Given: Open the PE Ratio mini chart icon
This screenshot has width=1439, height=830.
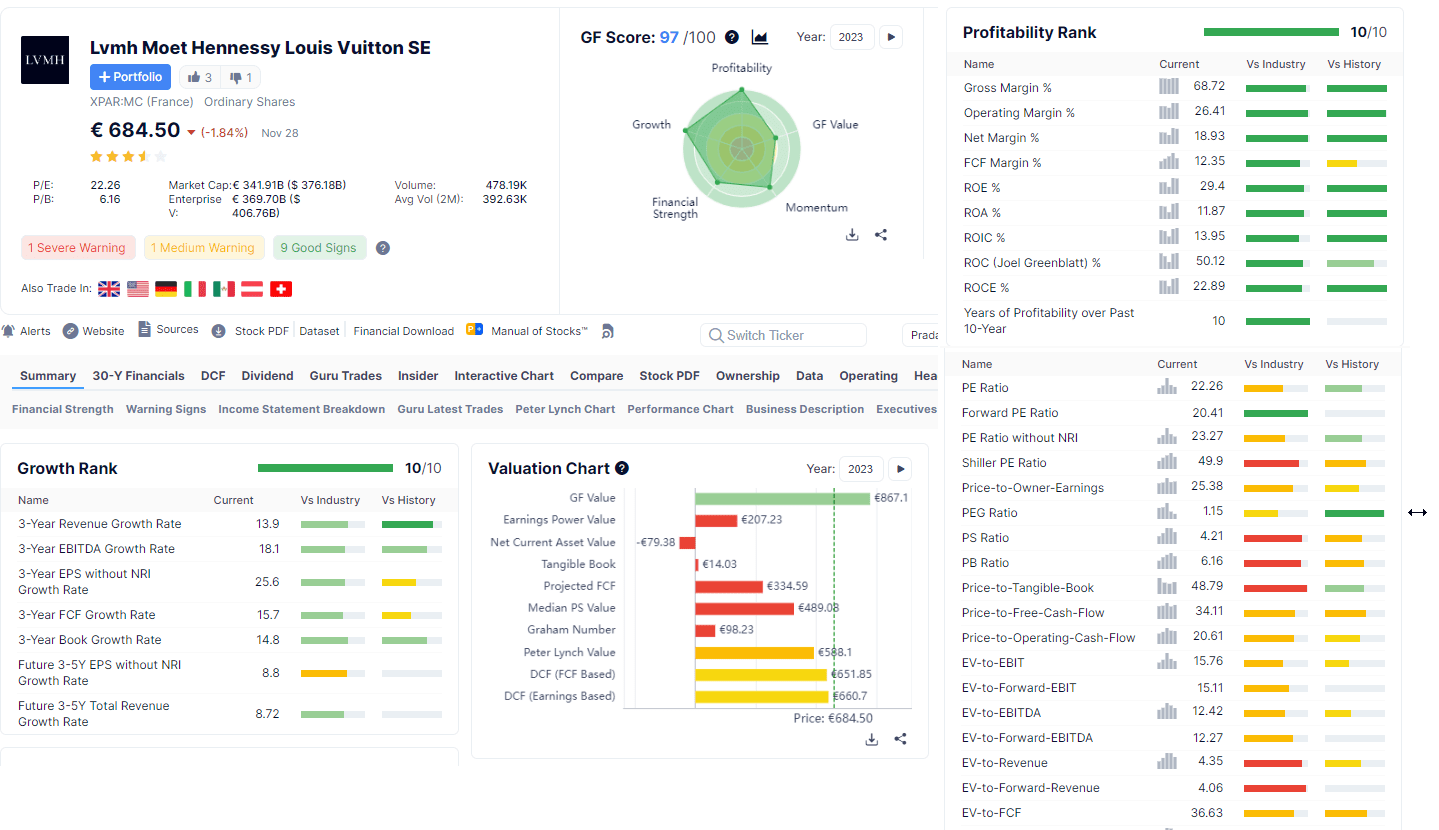Looking at the screenshot, I should [x=1167, y=386].
